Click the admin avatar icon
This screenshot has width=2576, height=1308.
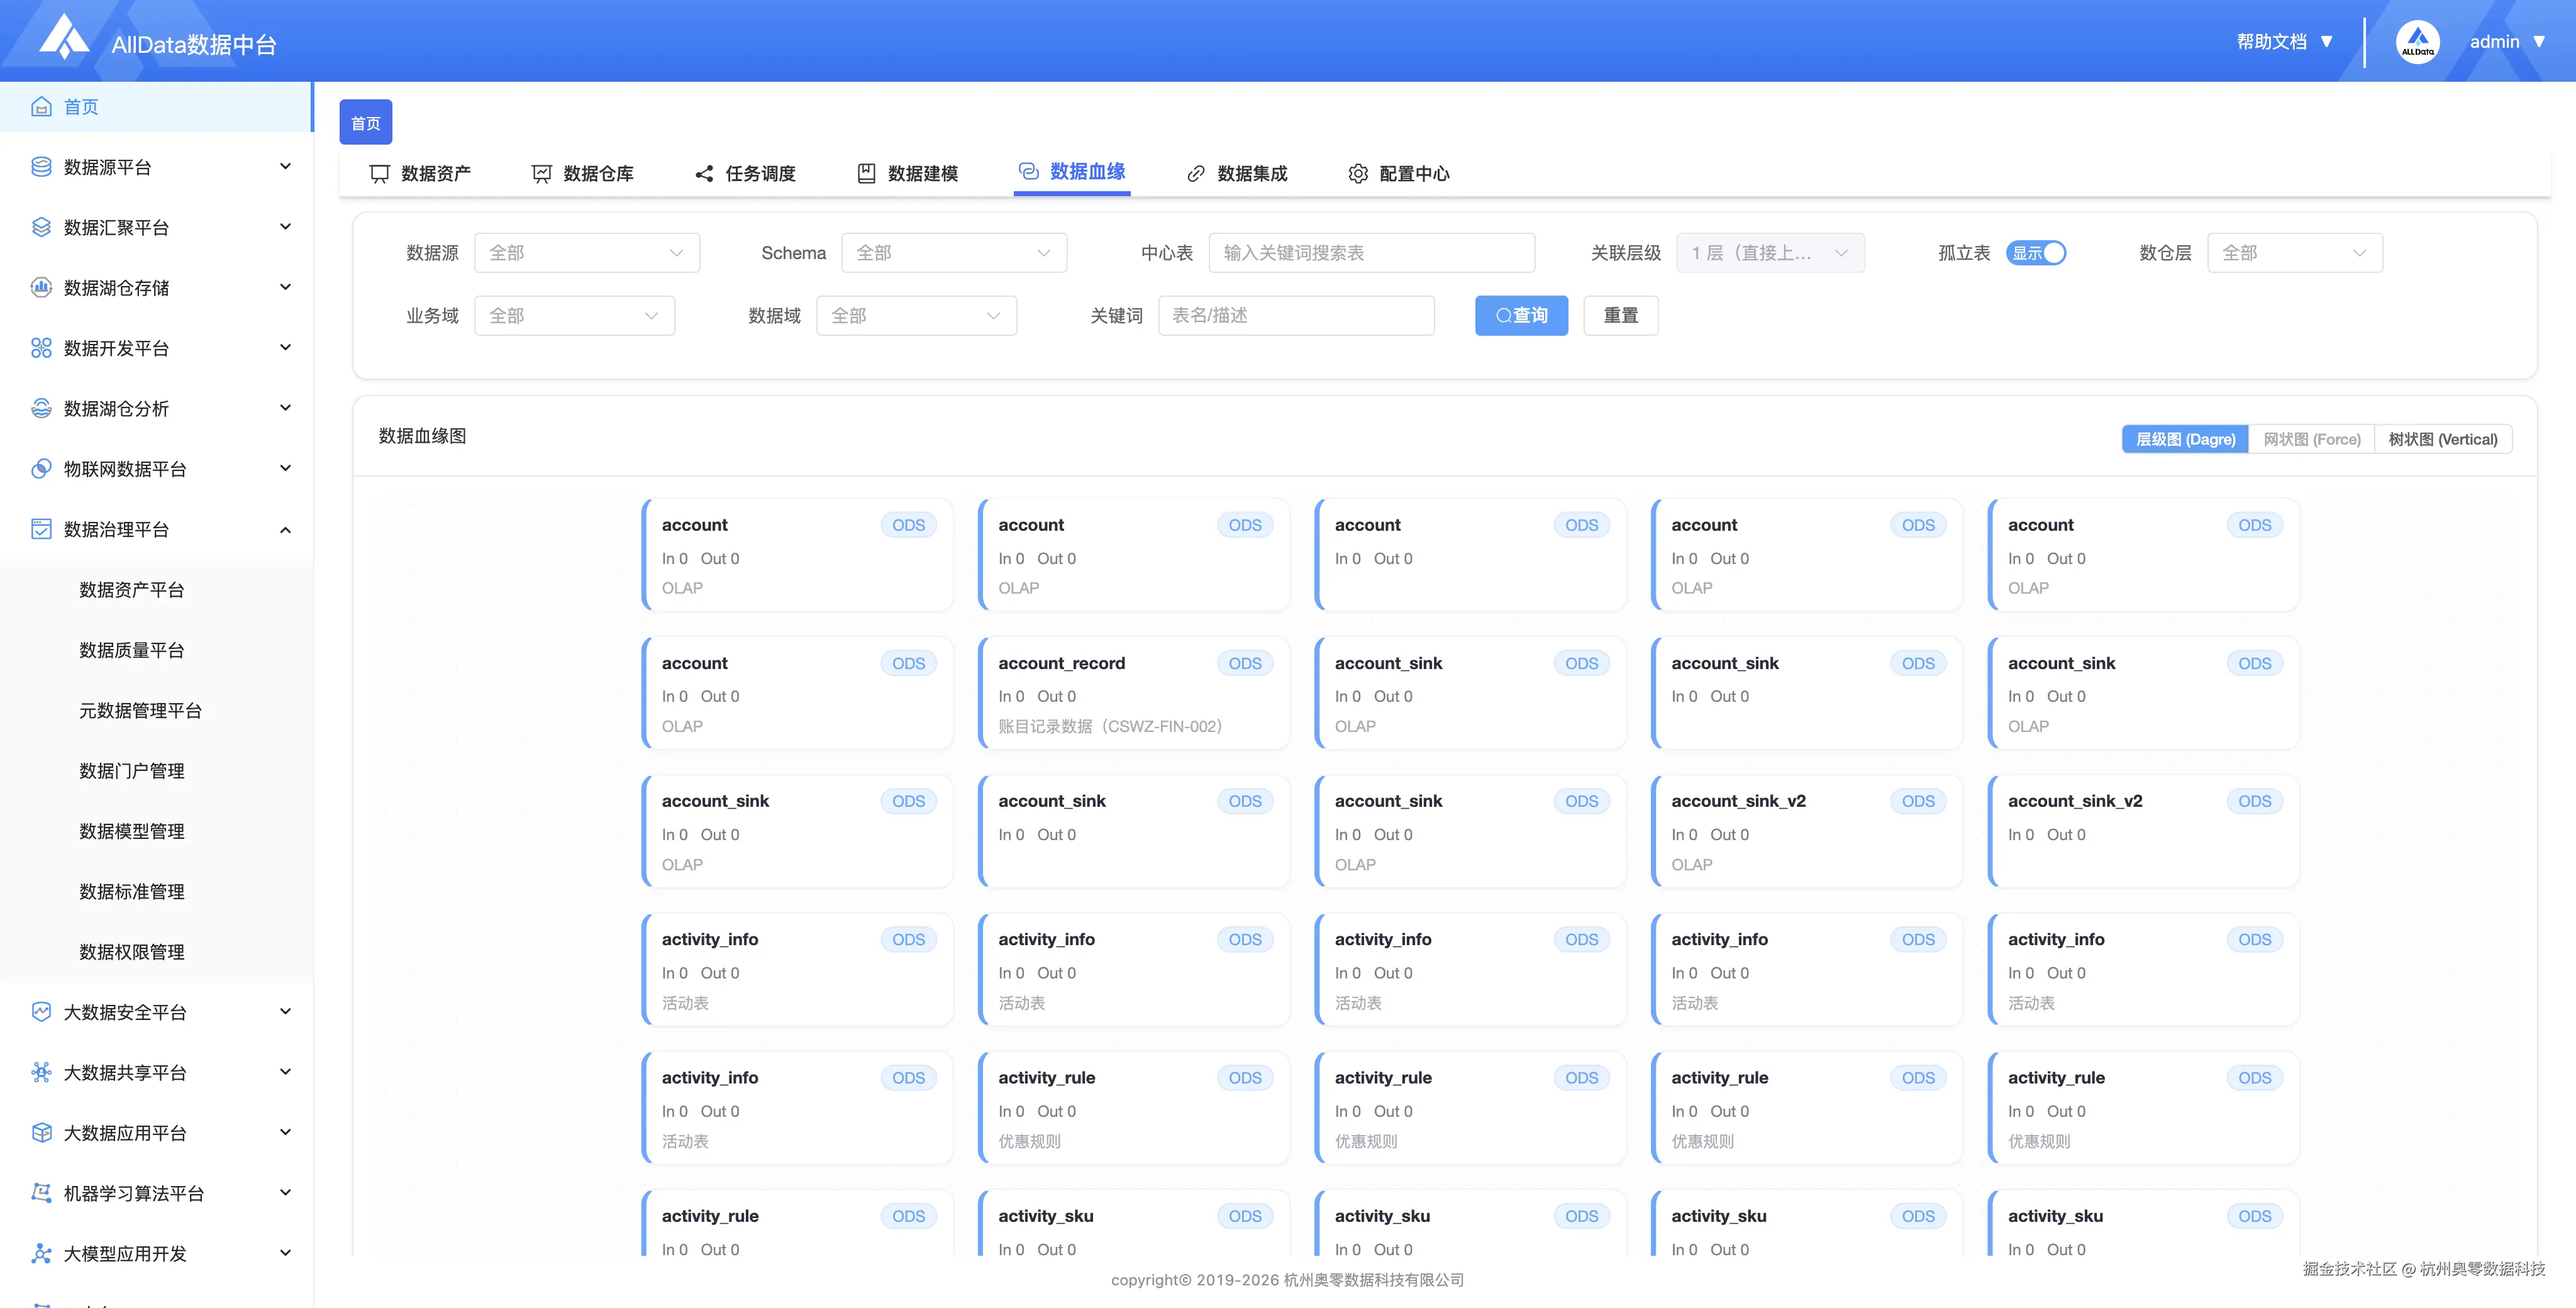[x=2417, y=42]
